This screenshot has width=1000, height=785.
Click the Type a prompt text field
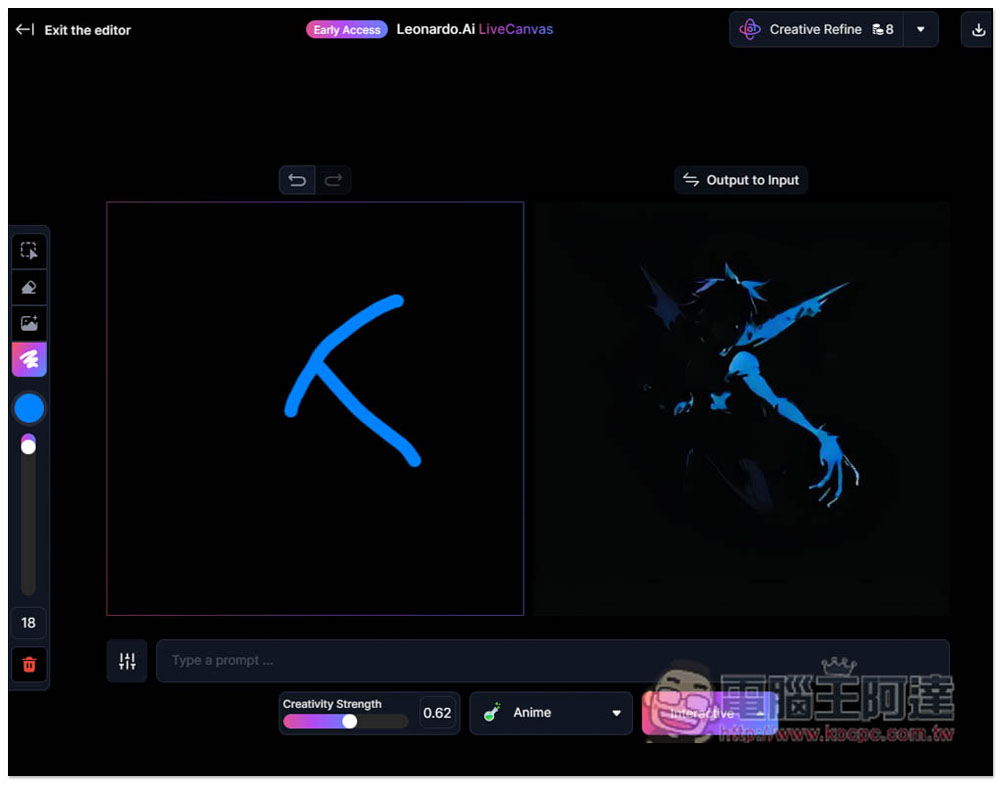tap(552, 661)
